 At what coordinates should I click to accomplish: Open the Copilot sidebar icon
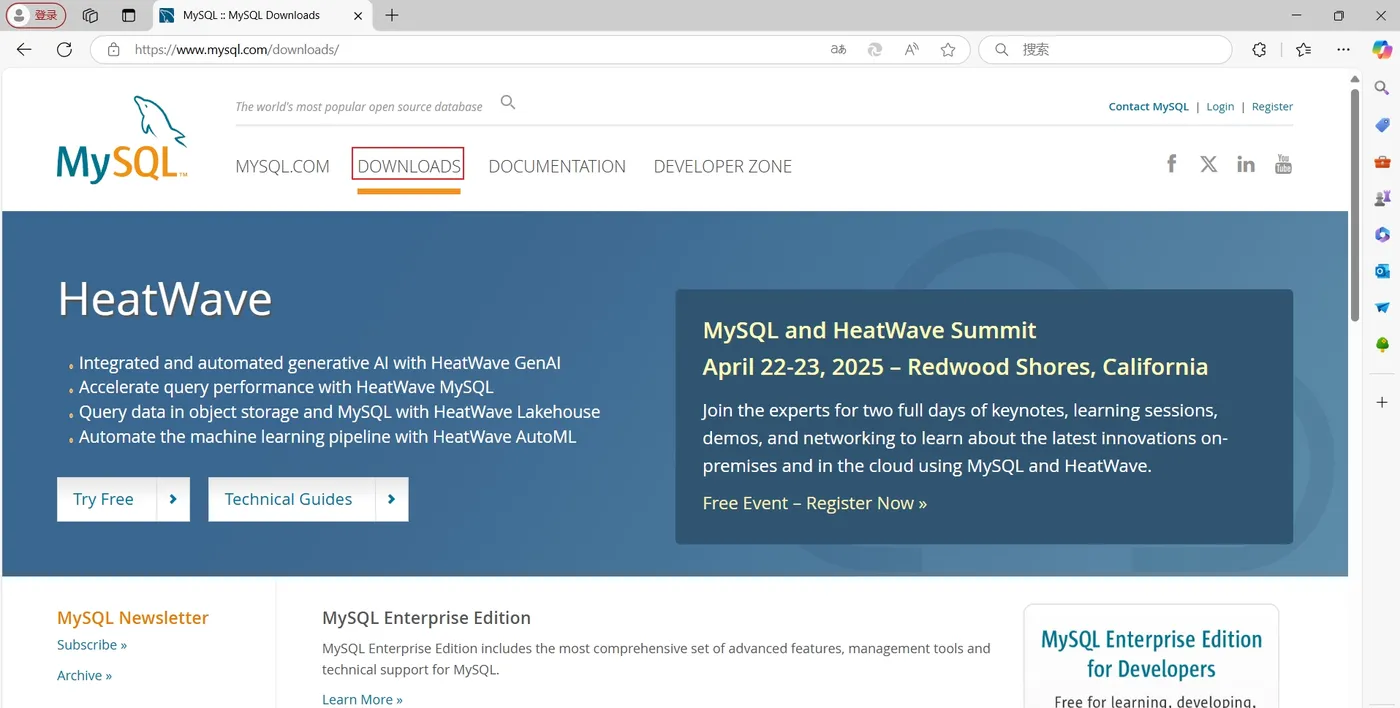pyautogui.click(x=1381, y=49)
